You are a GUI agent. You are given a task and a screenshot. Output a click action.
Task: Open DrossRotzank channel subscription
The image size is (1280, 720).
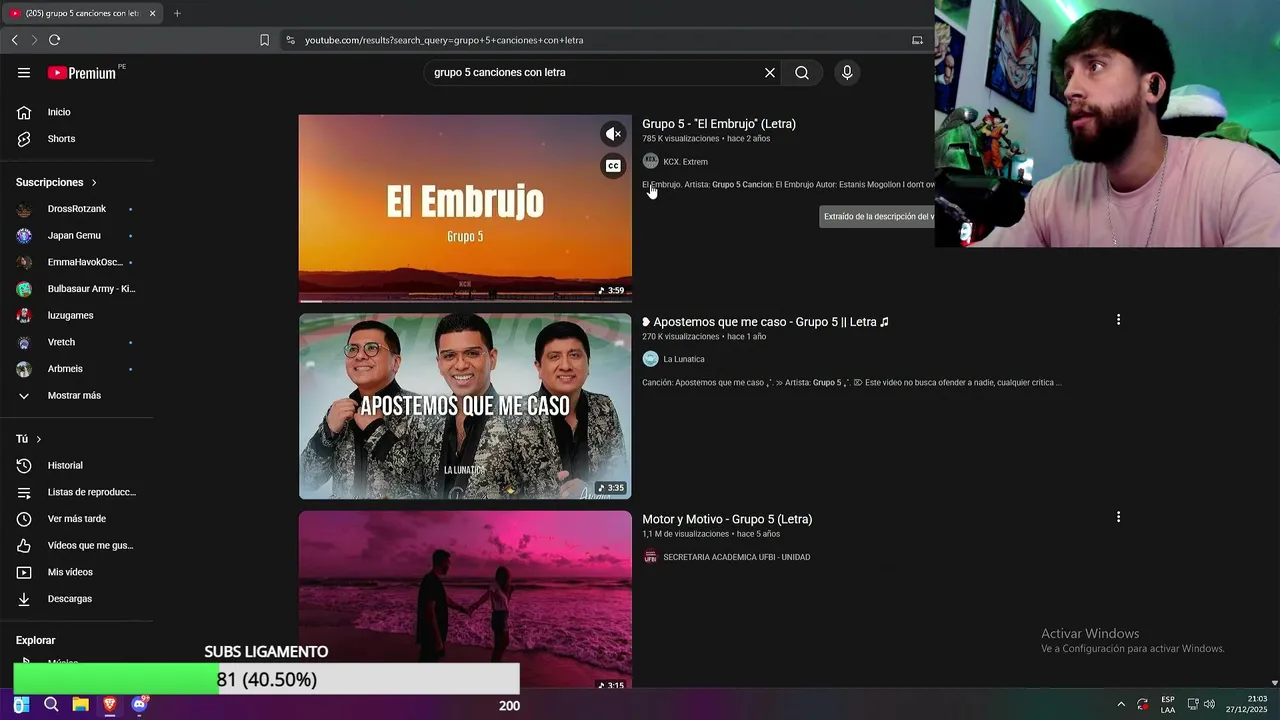click(76, 209)
